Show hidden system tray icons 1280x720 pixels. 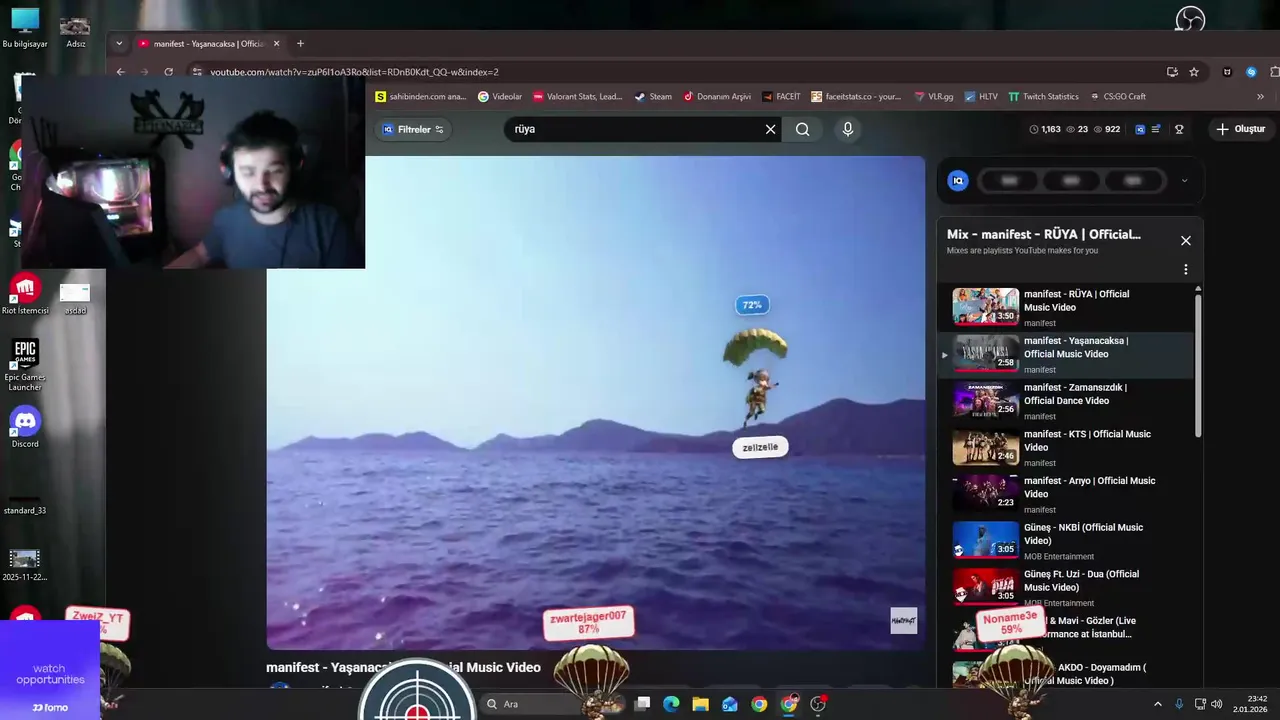click(1158, 704)
